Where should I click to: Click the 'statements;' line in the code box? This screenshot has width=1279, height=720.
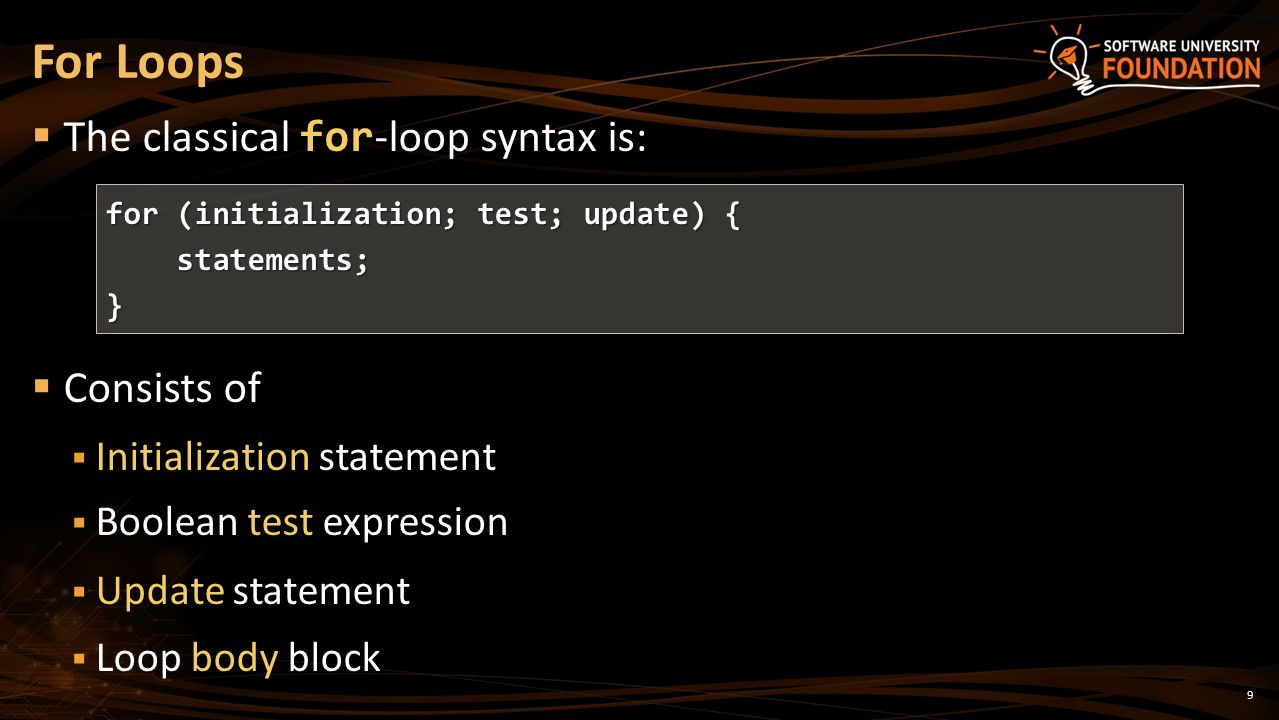[x=273, y=261]
